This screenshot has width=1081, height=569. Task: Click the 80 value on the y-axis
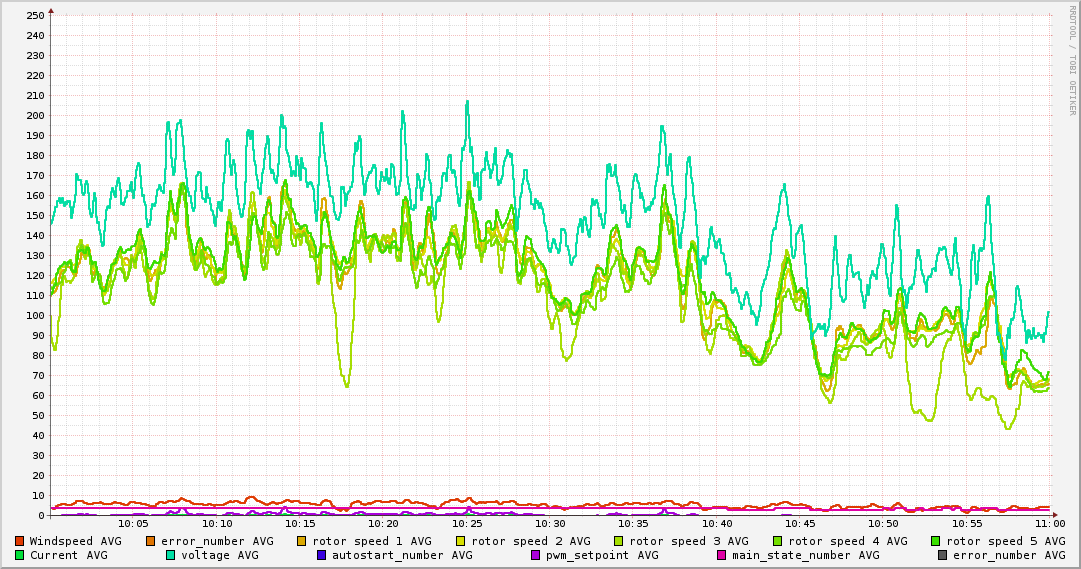[x=38, y=356]
